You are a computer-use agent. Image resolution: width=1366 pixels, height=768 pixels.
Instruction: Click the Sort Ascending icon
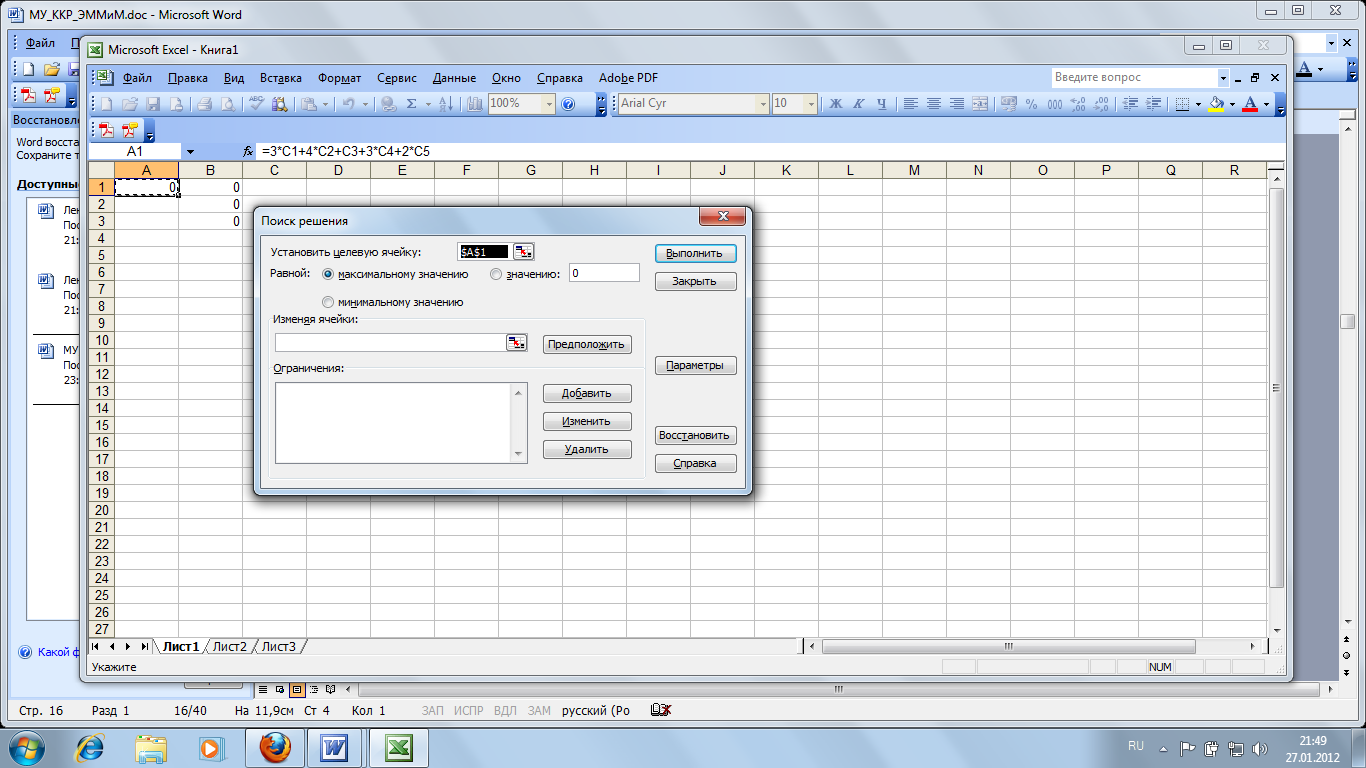pyautogui.click(x=446, y=103)
